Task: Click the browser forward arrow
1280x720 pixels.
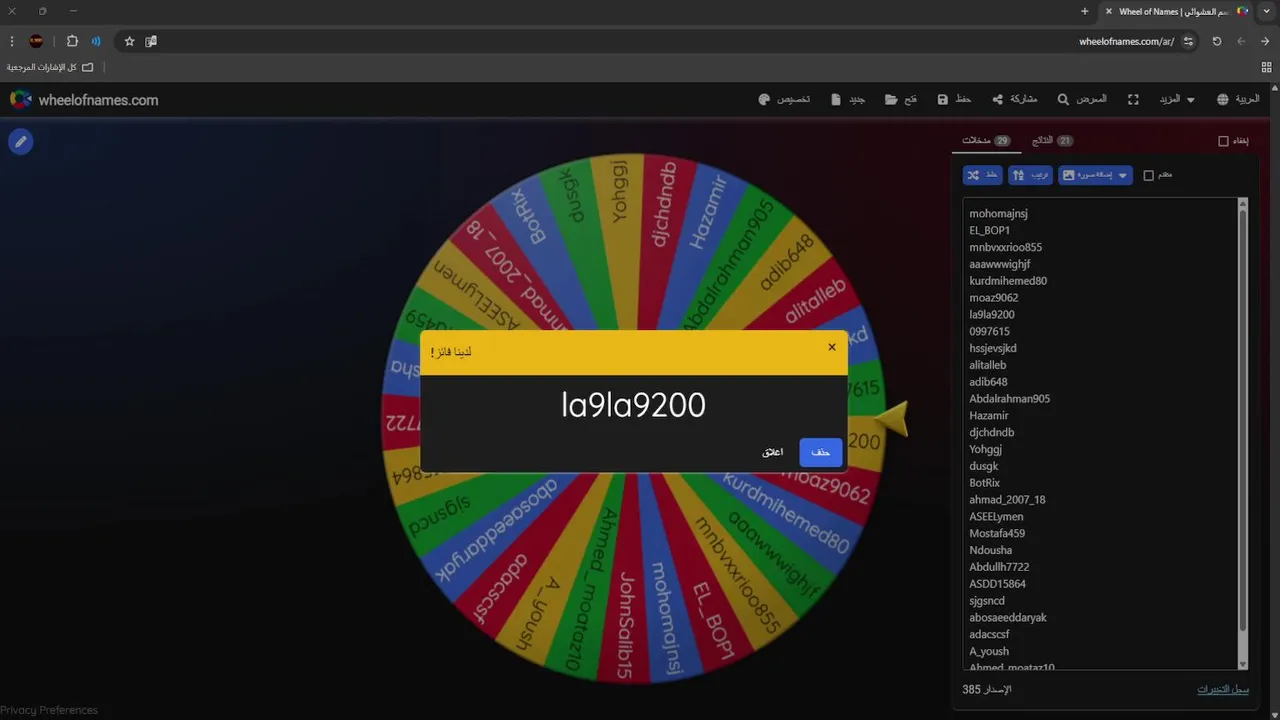Action: (1241, 41)
